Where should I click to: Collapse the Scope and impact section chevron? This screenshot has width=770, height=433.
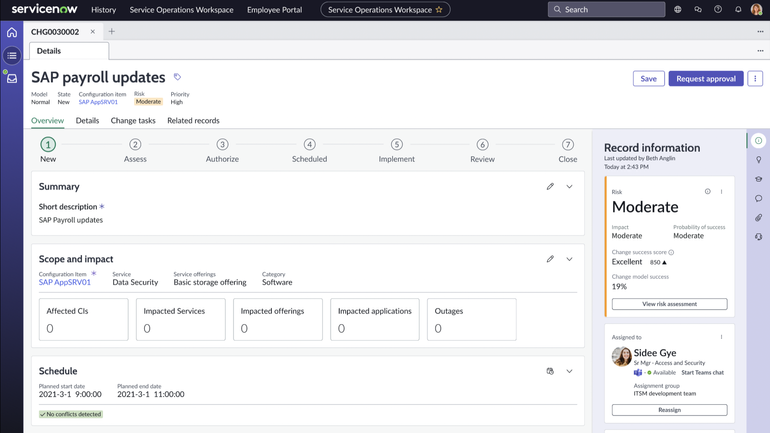click(569, 259)
